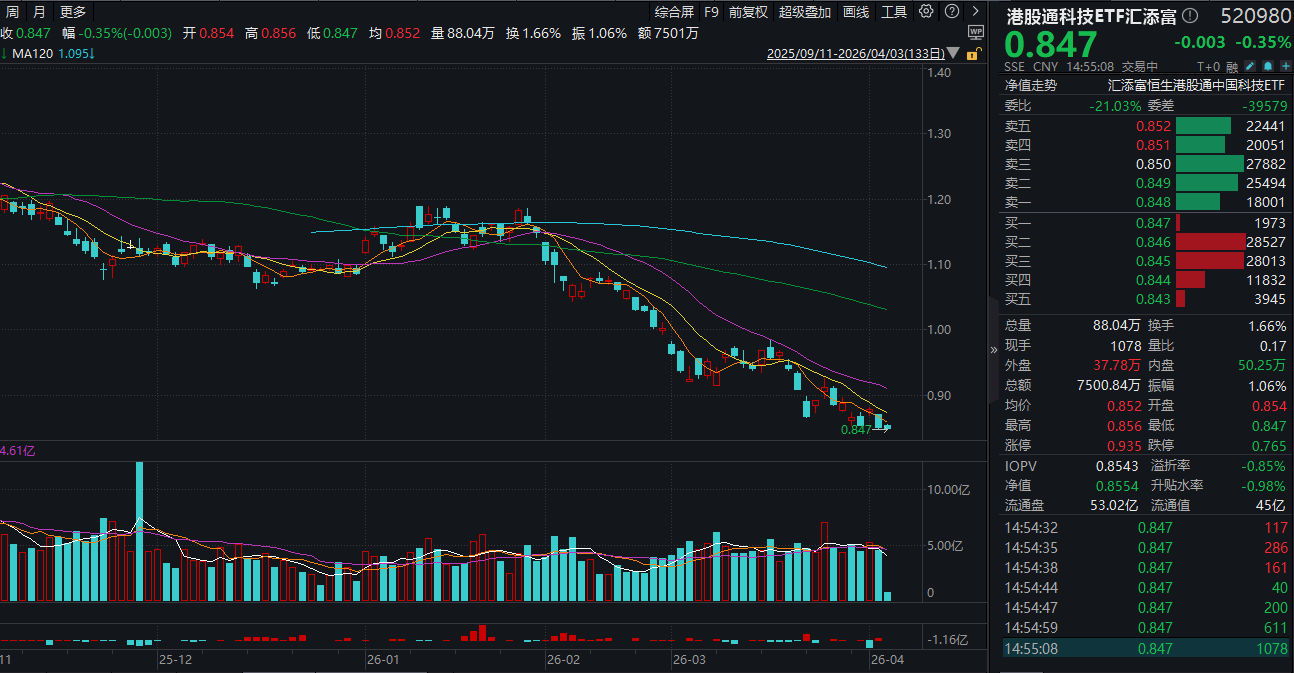The height and width of the screenshot is (673, 1294).
Task: Expand the date range dropdown triangle
Action: click(x=952, y=53)
